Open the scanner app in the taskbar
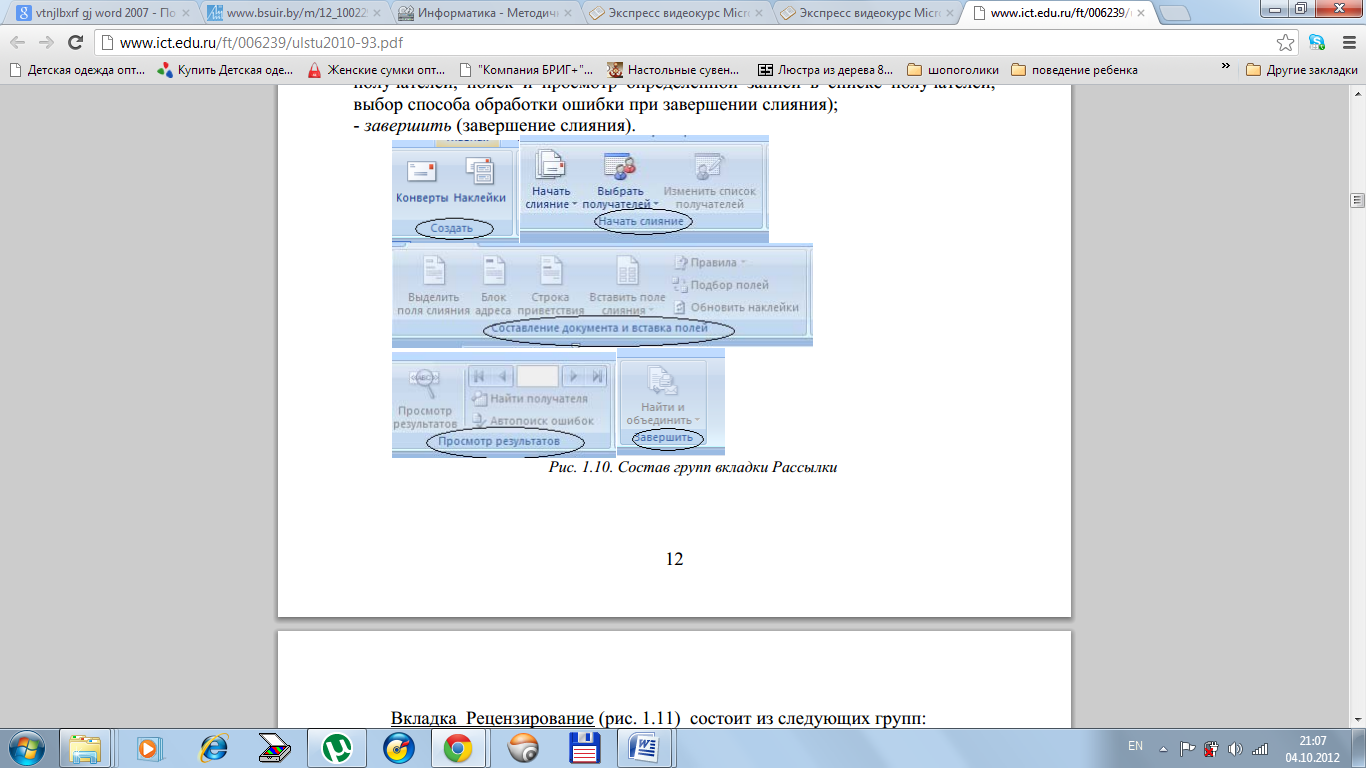The width and height of the screenshot is (1366, 768). tap(273, 747)
